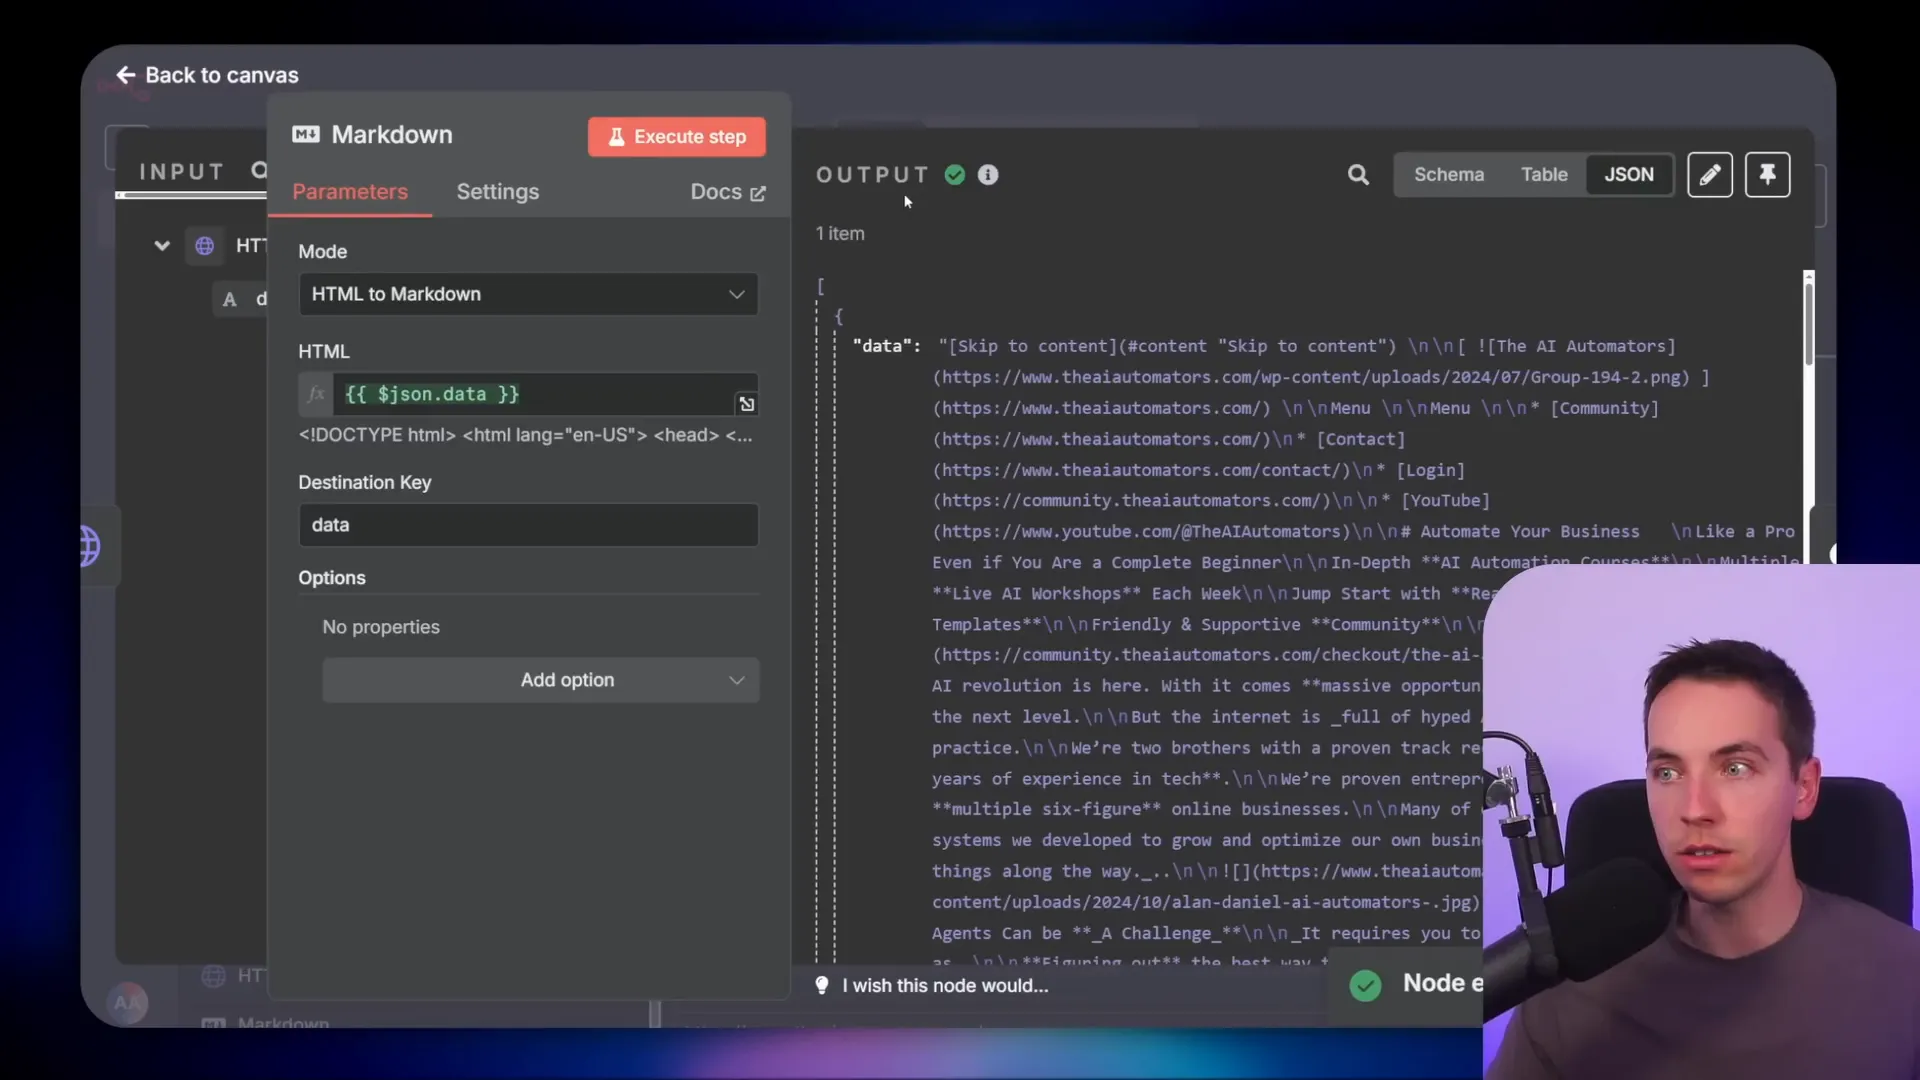Click the globe HTTP node icon in input
Viewport: 1920px width, 1080px height.
205,246
